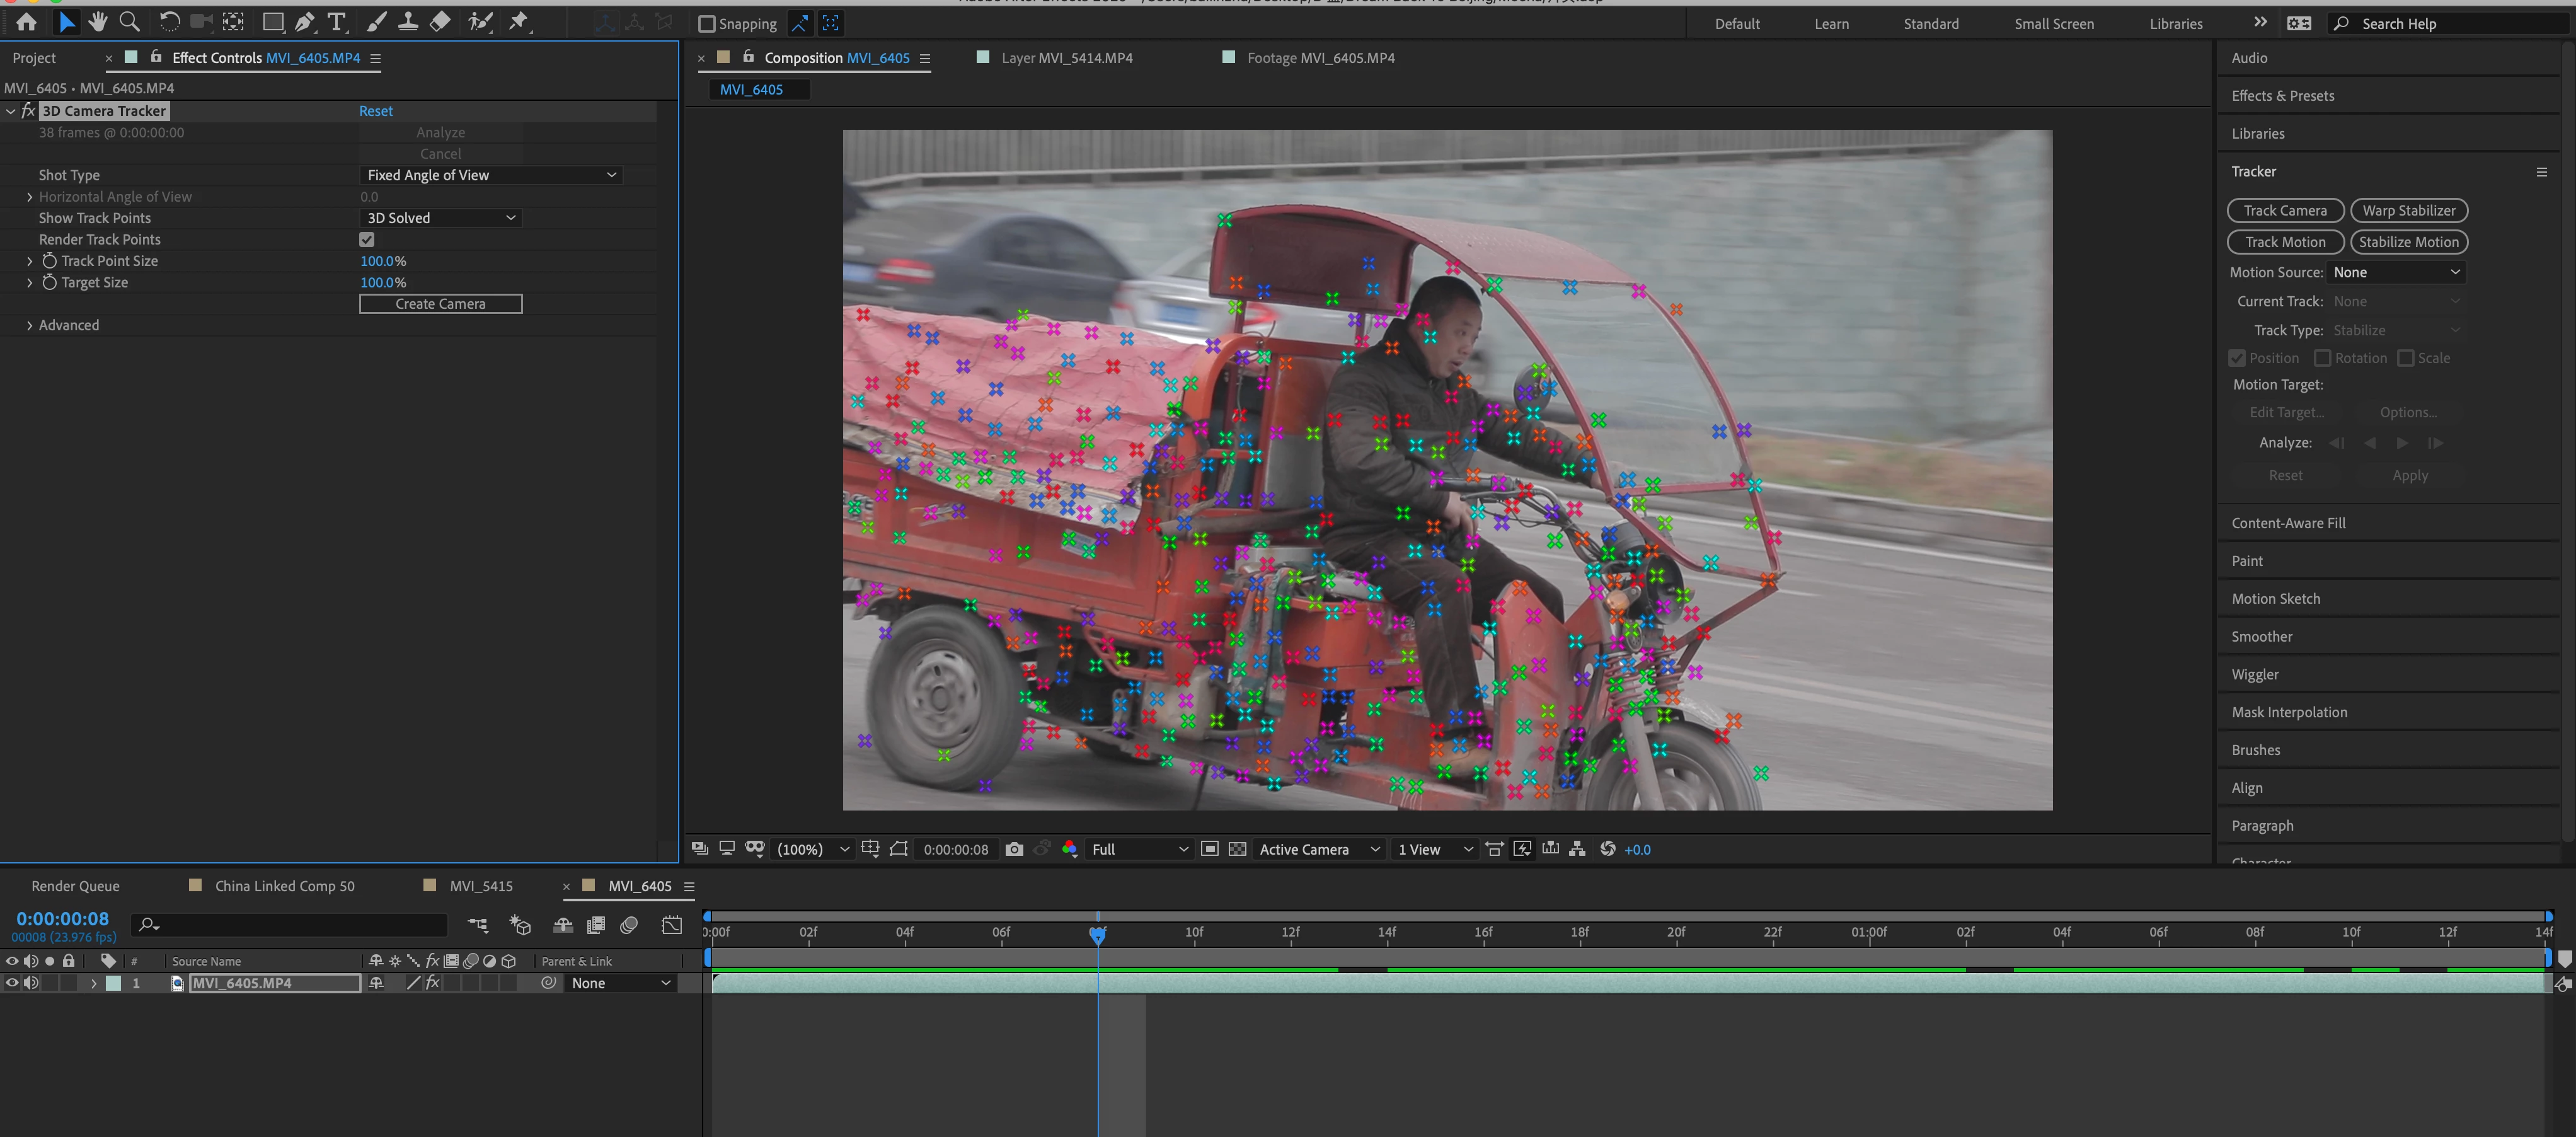Screen dimensions: 2576x1137
Task: Uncheck Render Track Points checkbox
Action: (x=367, y=240)
